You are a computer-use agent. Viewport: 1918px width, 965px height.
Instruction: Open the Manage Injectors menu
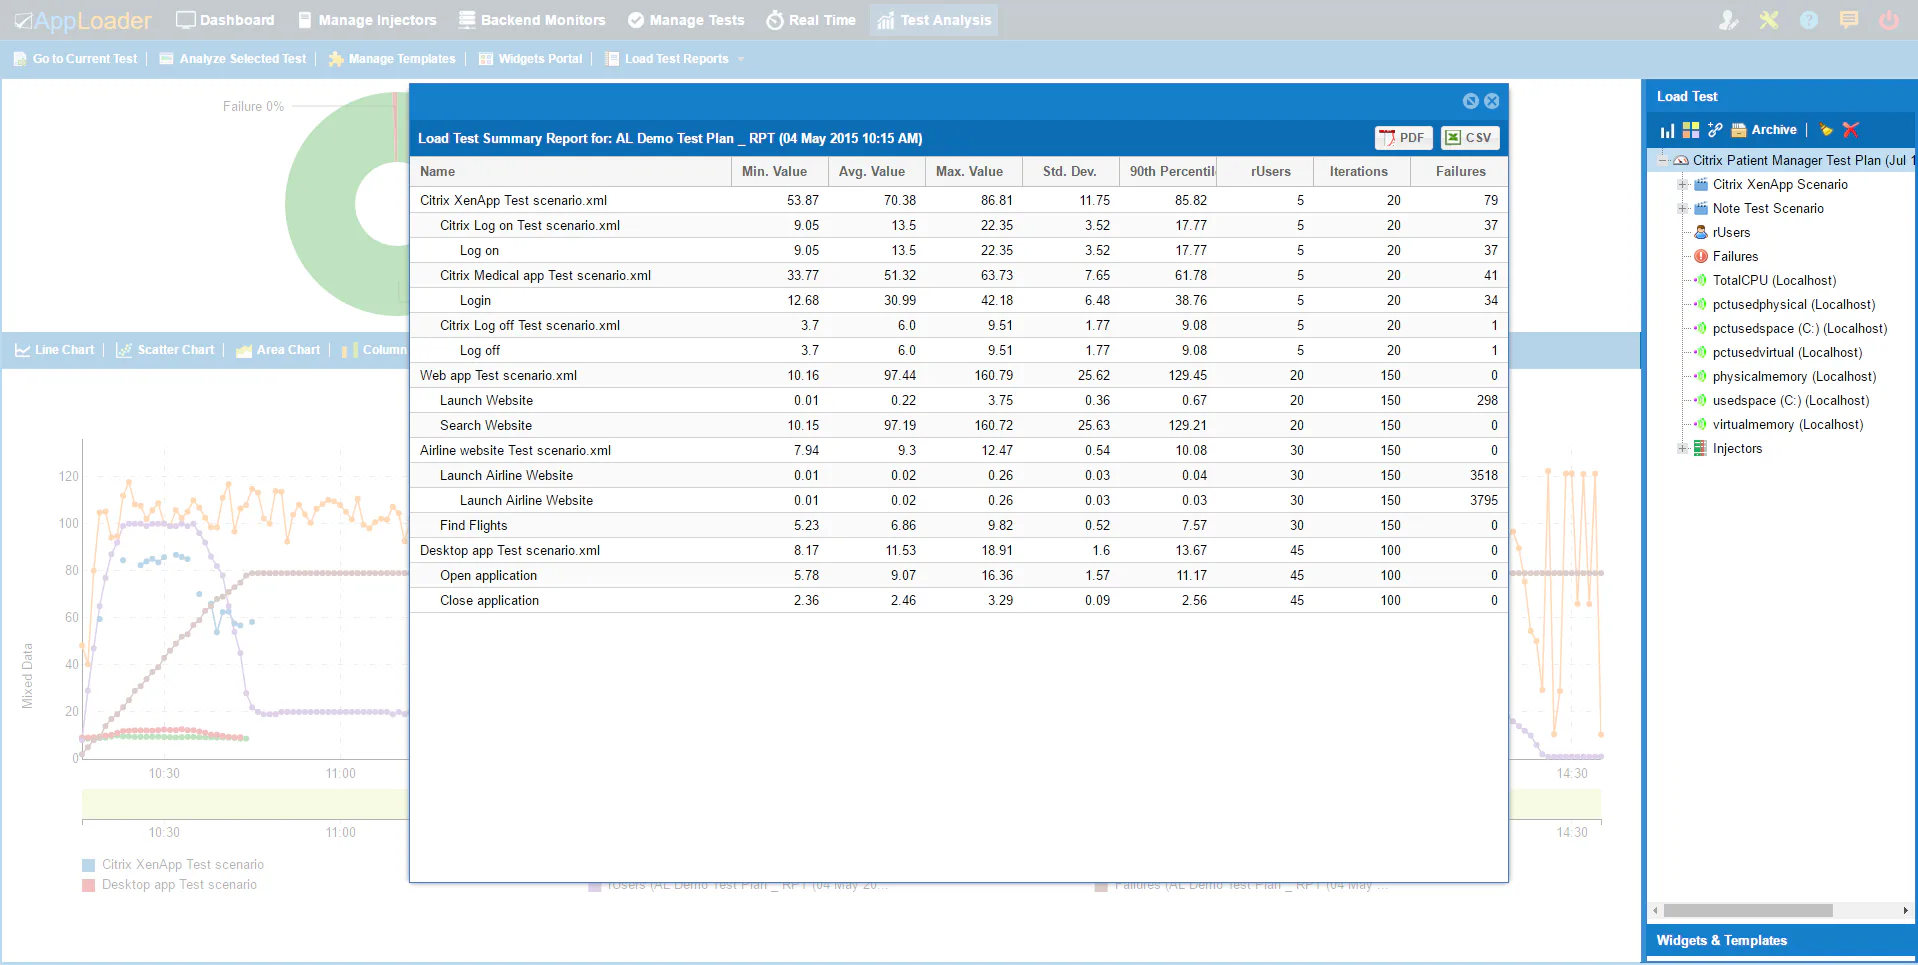coord(367,20)
